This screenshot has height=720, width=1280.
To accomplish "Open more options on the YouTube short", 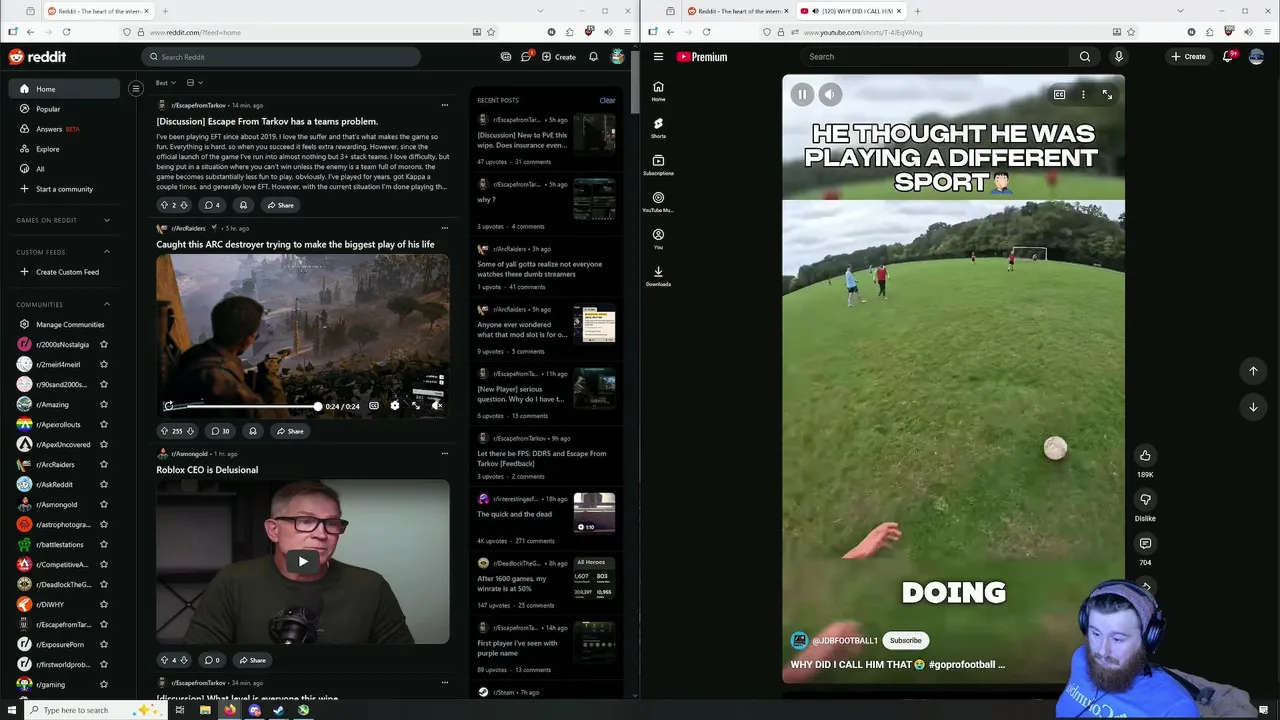I will pos(1083,95).
